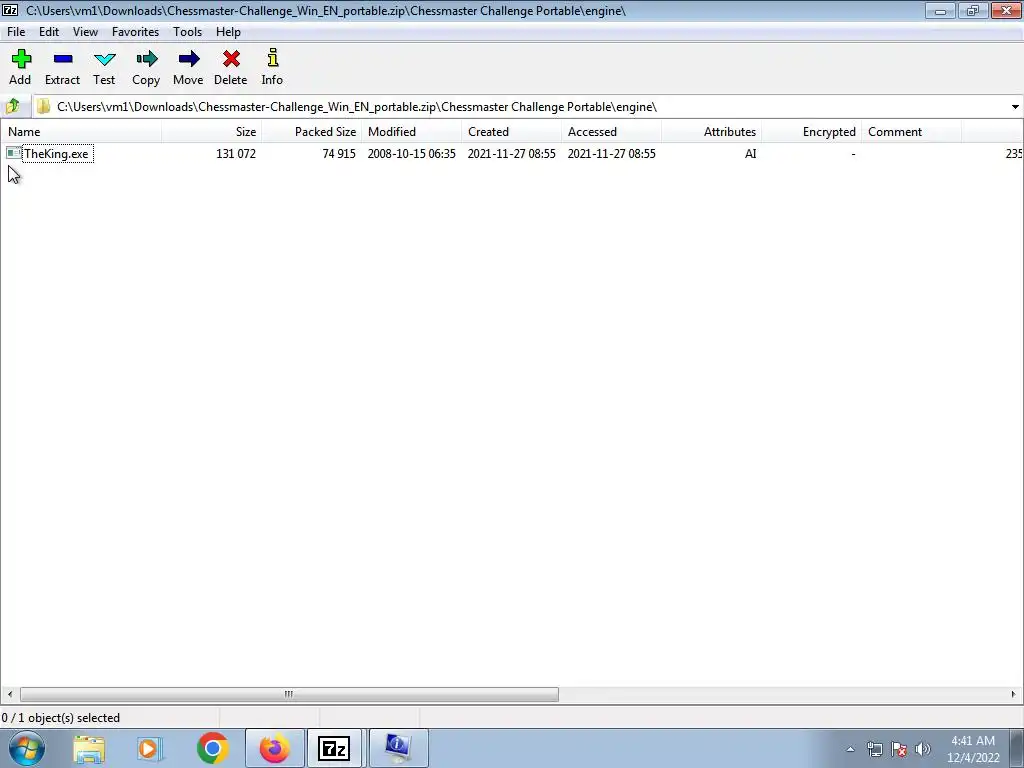
Task: Sort by the Packed Size column
Action: (312, 131)
